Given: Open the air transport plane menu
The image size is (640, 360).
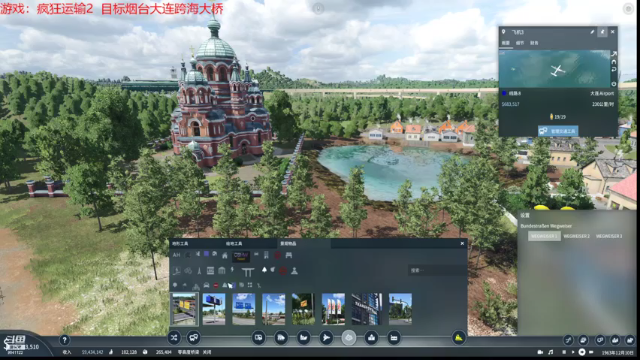Looking at the screenshot, I should pyautogui.click(x=326, y=338).
